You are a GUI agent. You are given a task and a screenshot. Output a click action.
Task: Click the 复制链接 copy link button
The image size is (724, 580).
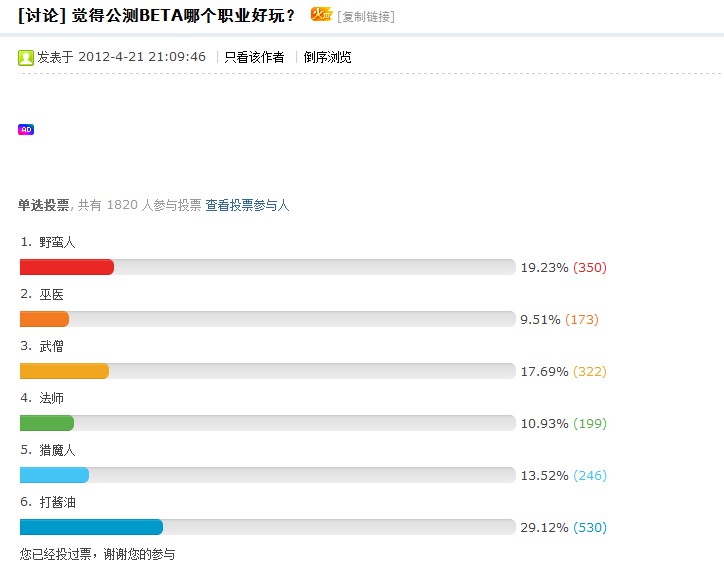click(366, 16)
